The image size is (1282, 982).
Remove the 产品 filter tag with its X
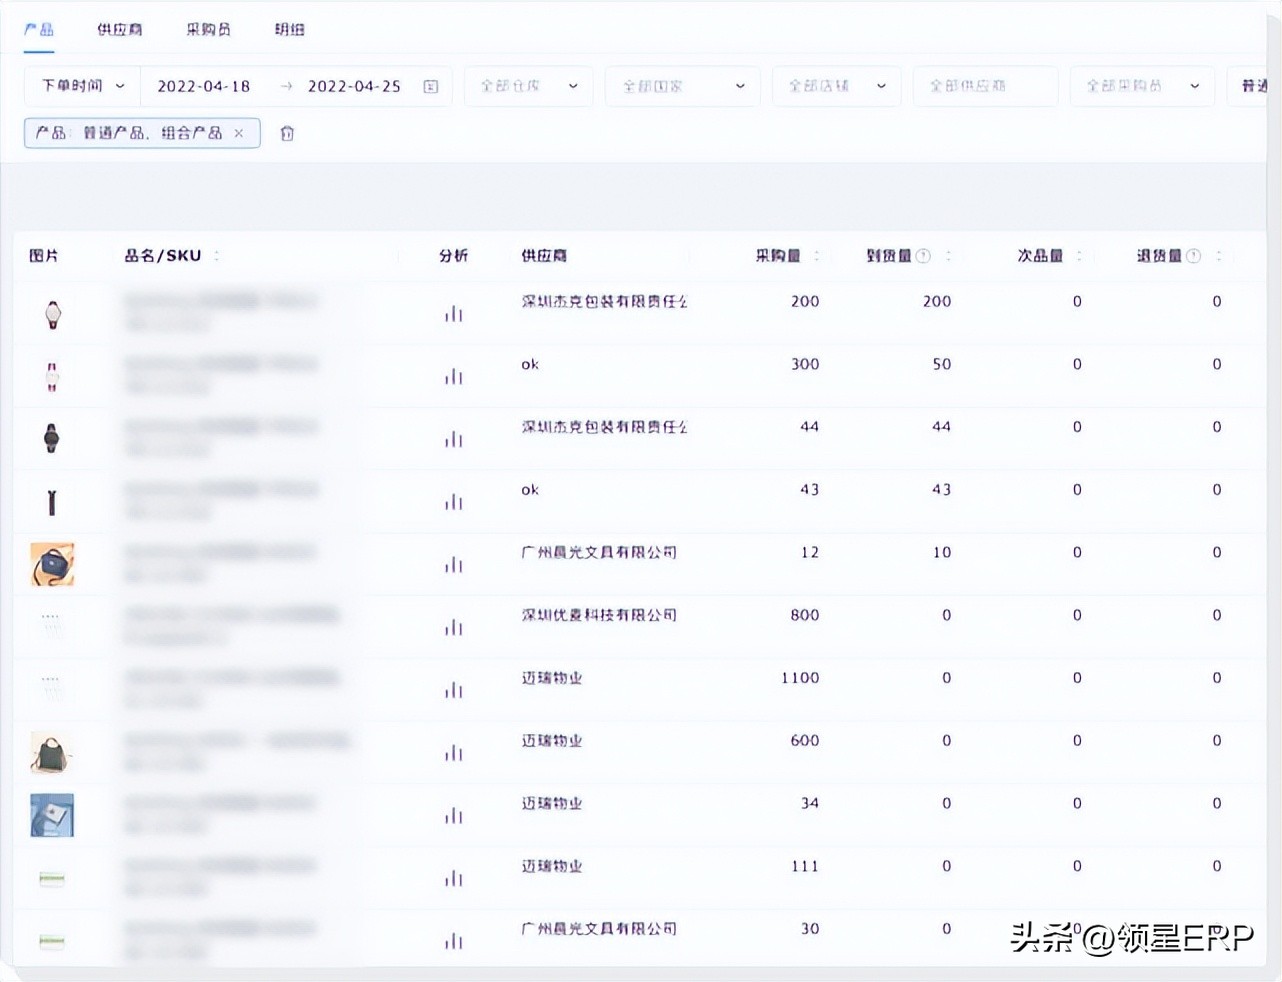pyautogui.click(x=239, y=133)
